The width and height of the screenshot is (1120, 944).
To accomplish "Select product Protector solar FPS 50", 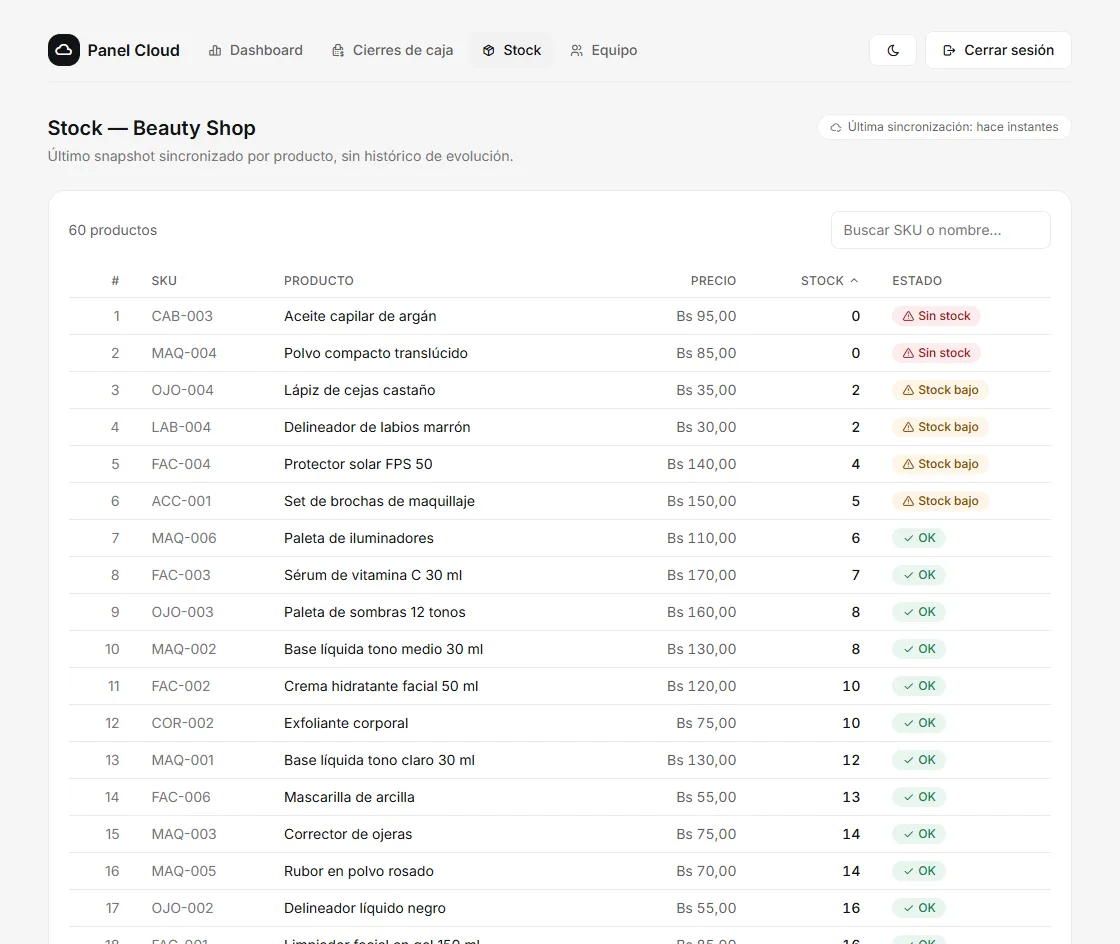I will pos(358,464).
